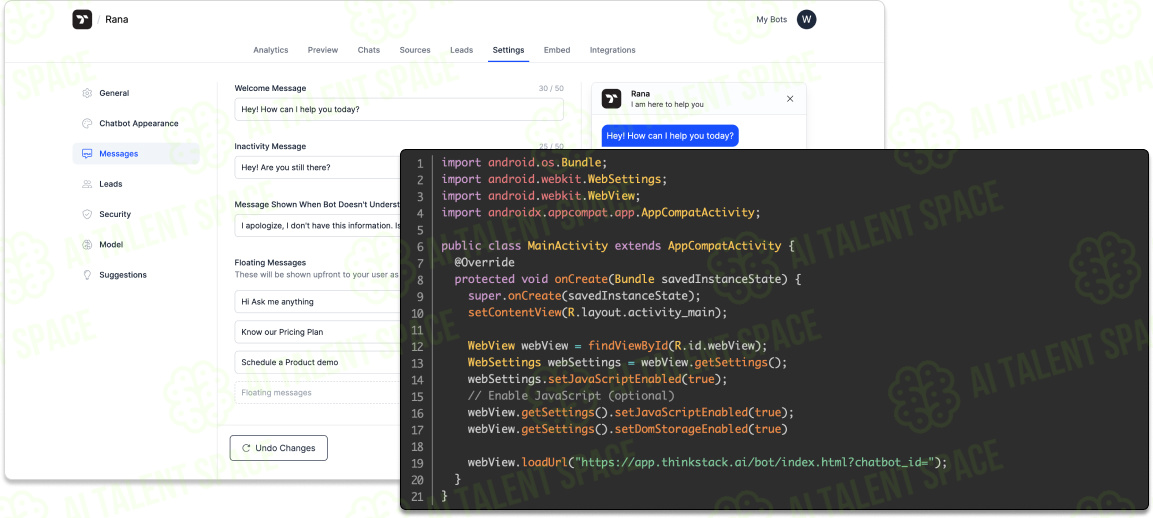The height and width of the screenshot is (518, 1153).
Task: Click the Suggestions lightbulb icon
Action: [87, 274]
